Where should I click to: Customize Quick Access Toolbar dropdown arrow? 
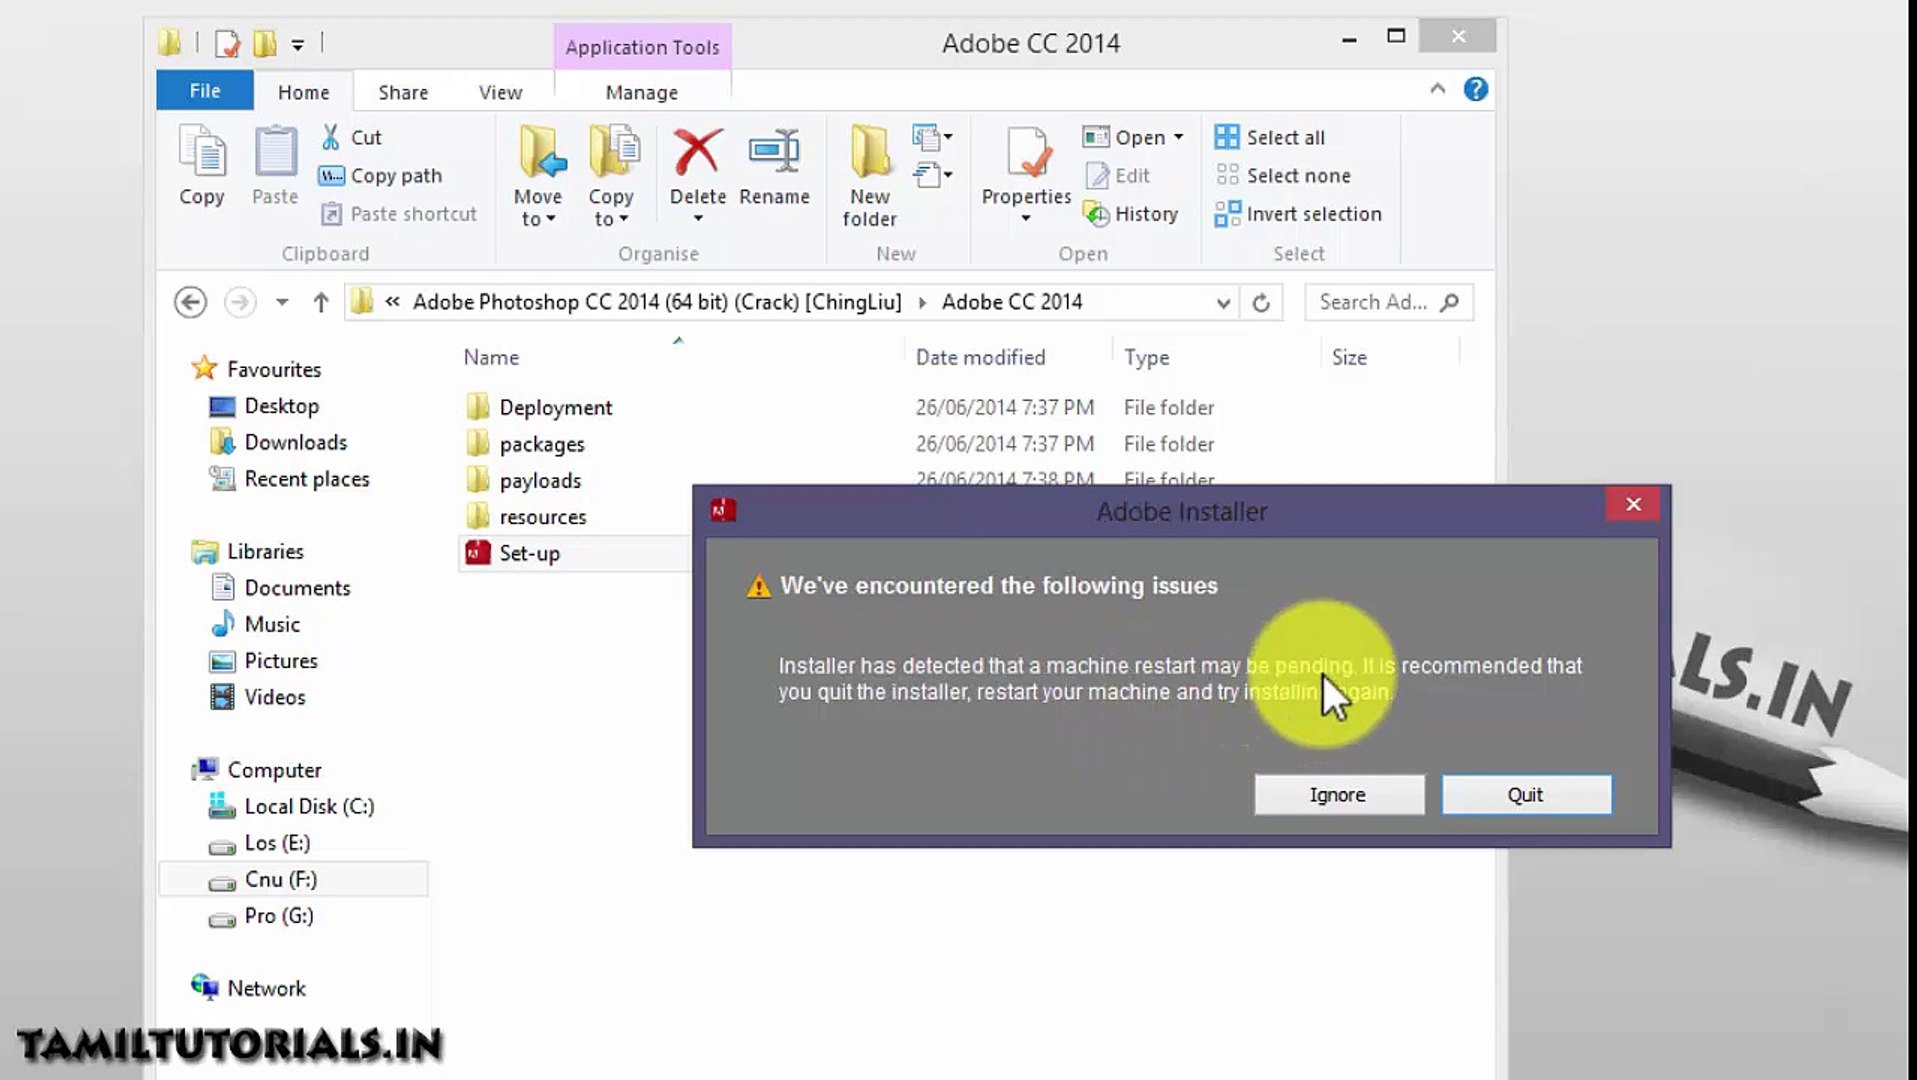tap(297, 44)
